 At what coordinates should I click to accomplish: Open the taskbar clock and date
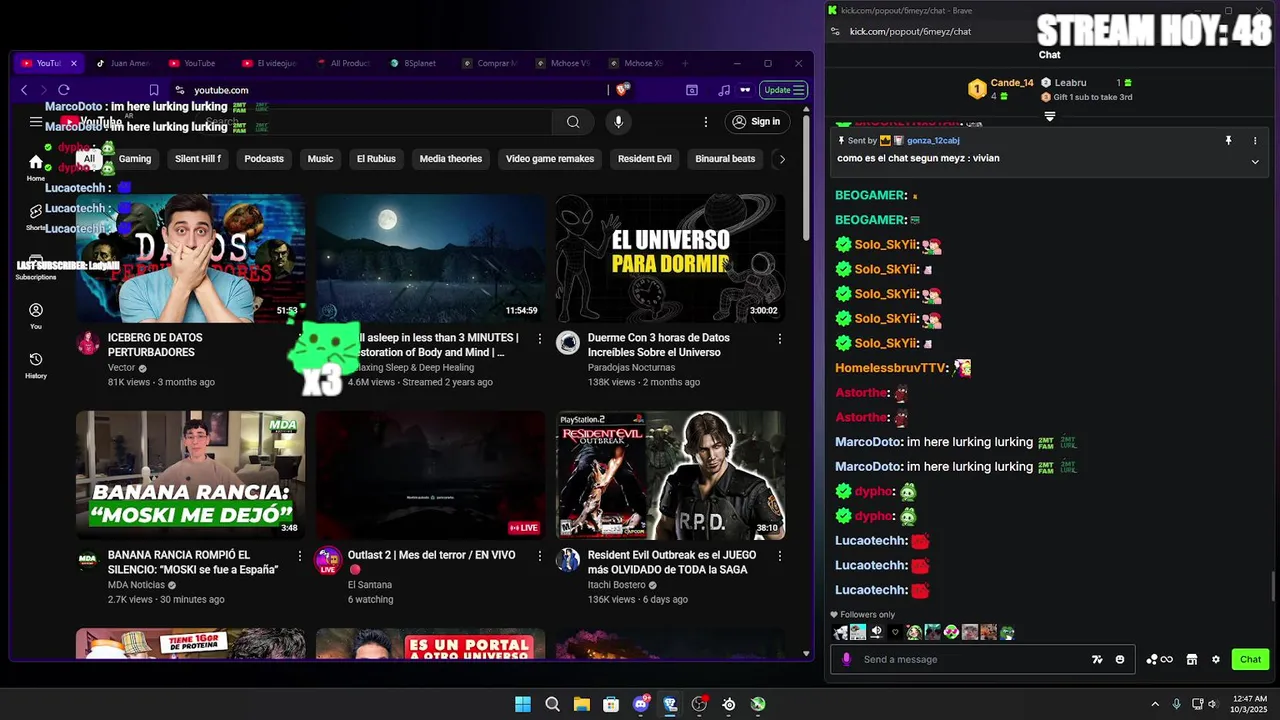pos(1250,704)
